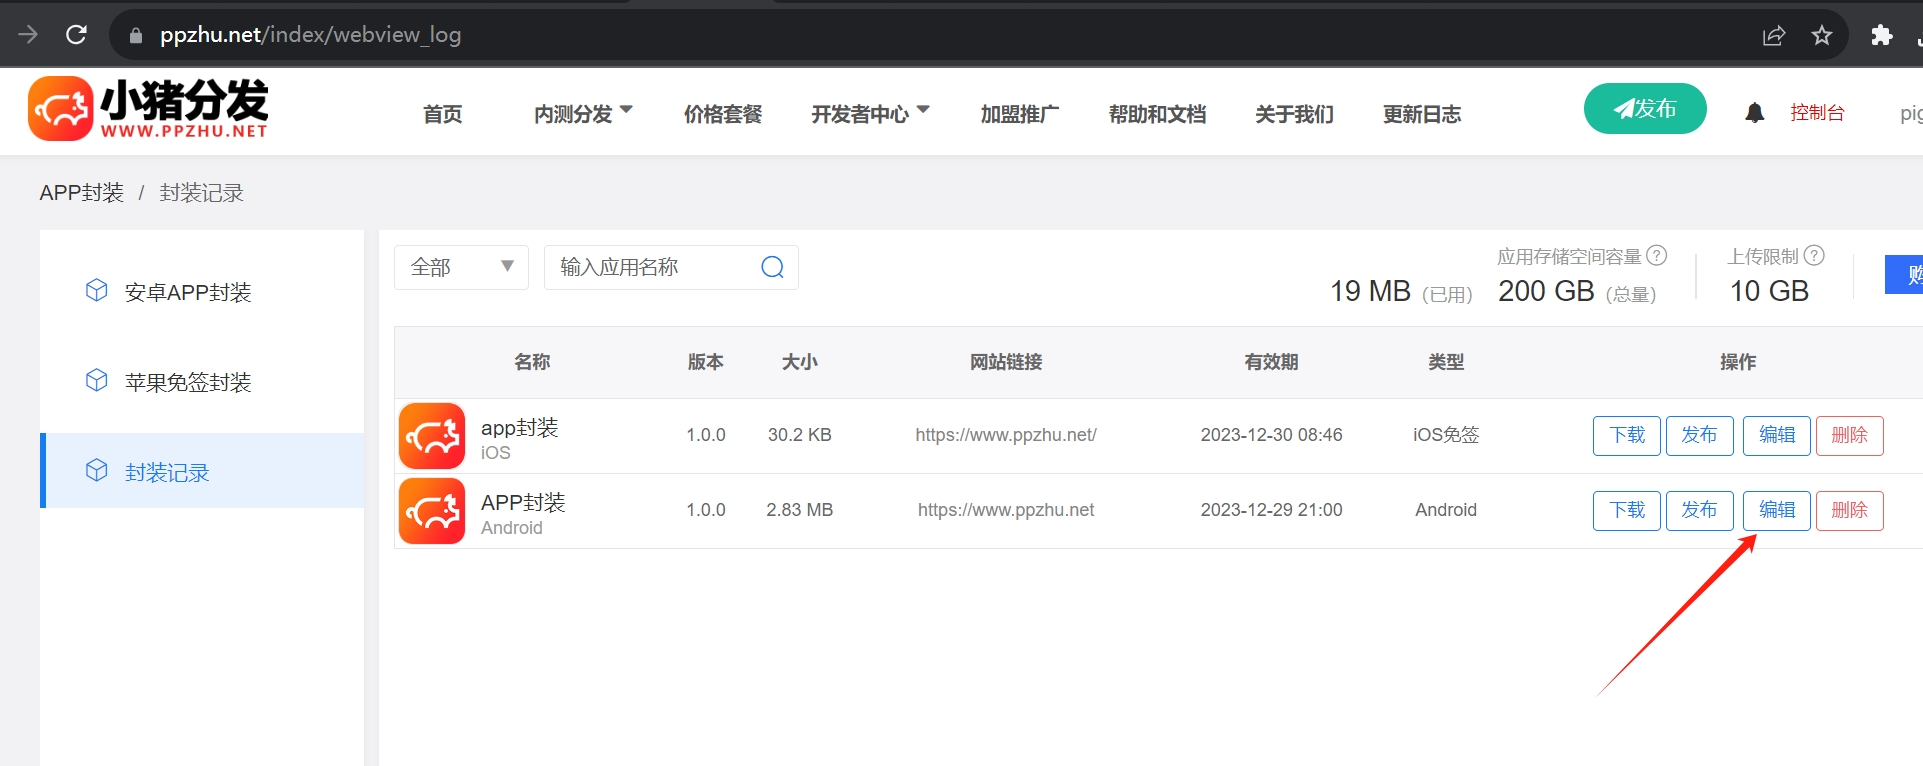Bookmark page using the star icon
1923x766 pixels.
[1822, 35]
